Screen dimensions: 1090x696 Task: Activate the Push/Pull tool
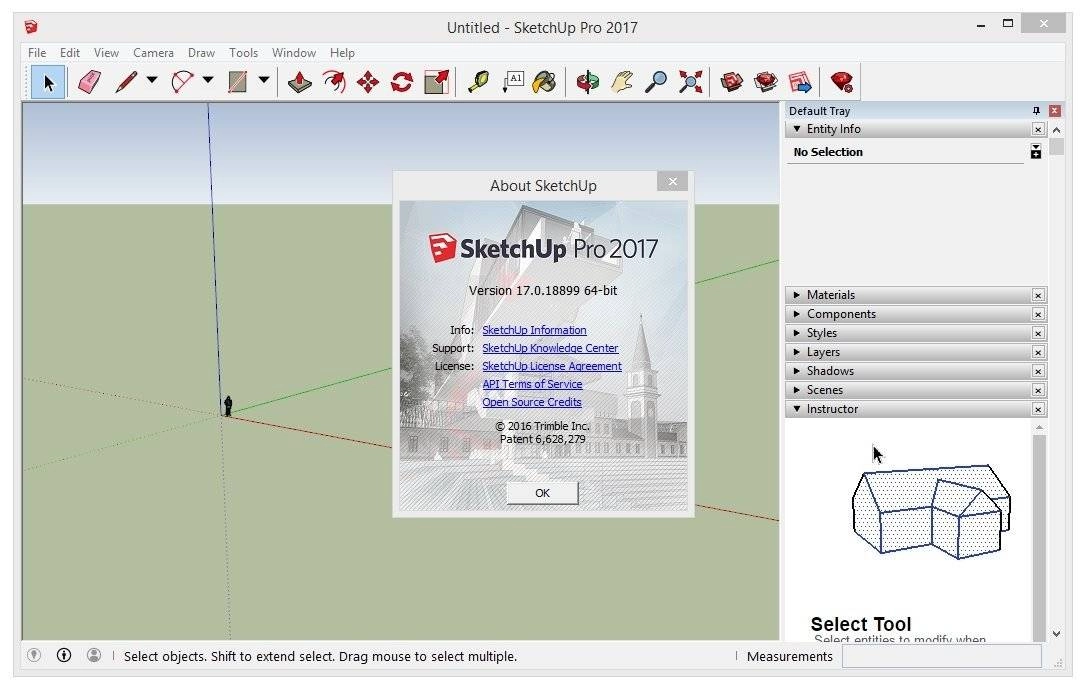(300, 83)
